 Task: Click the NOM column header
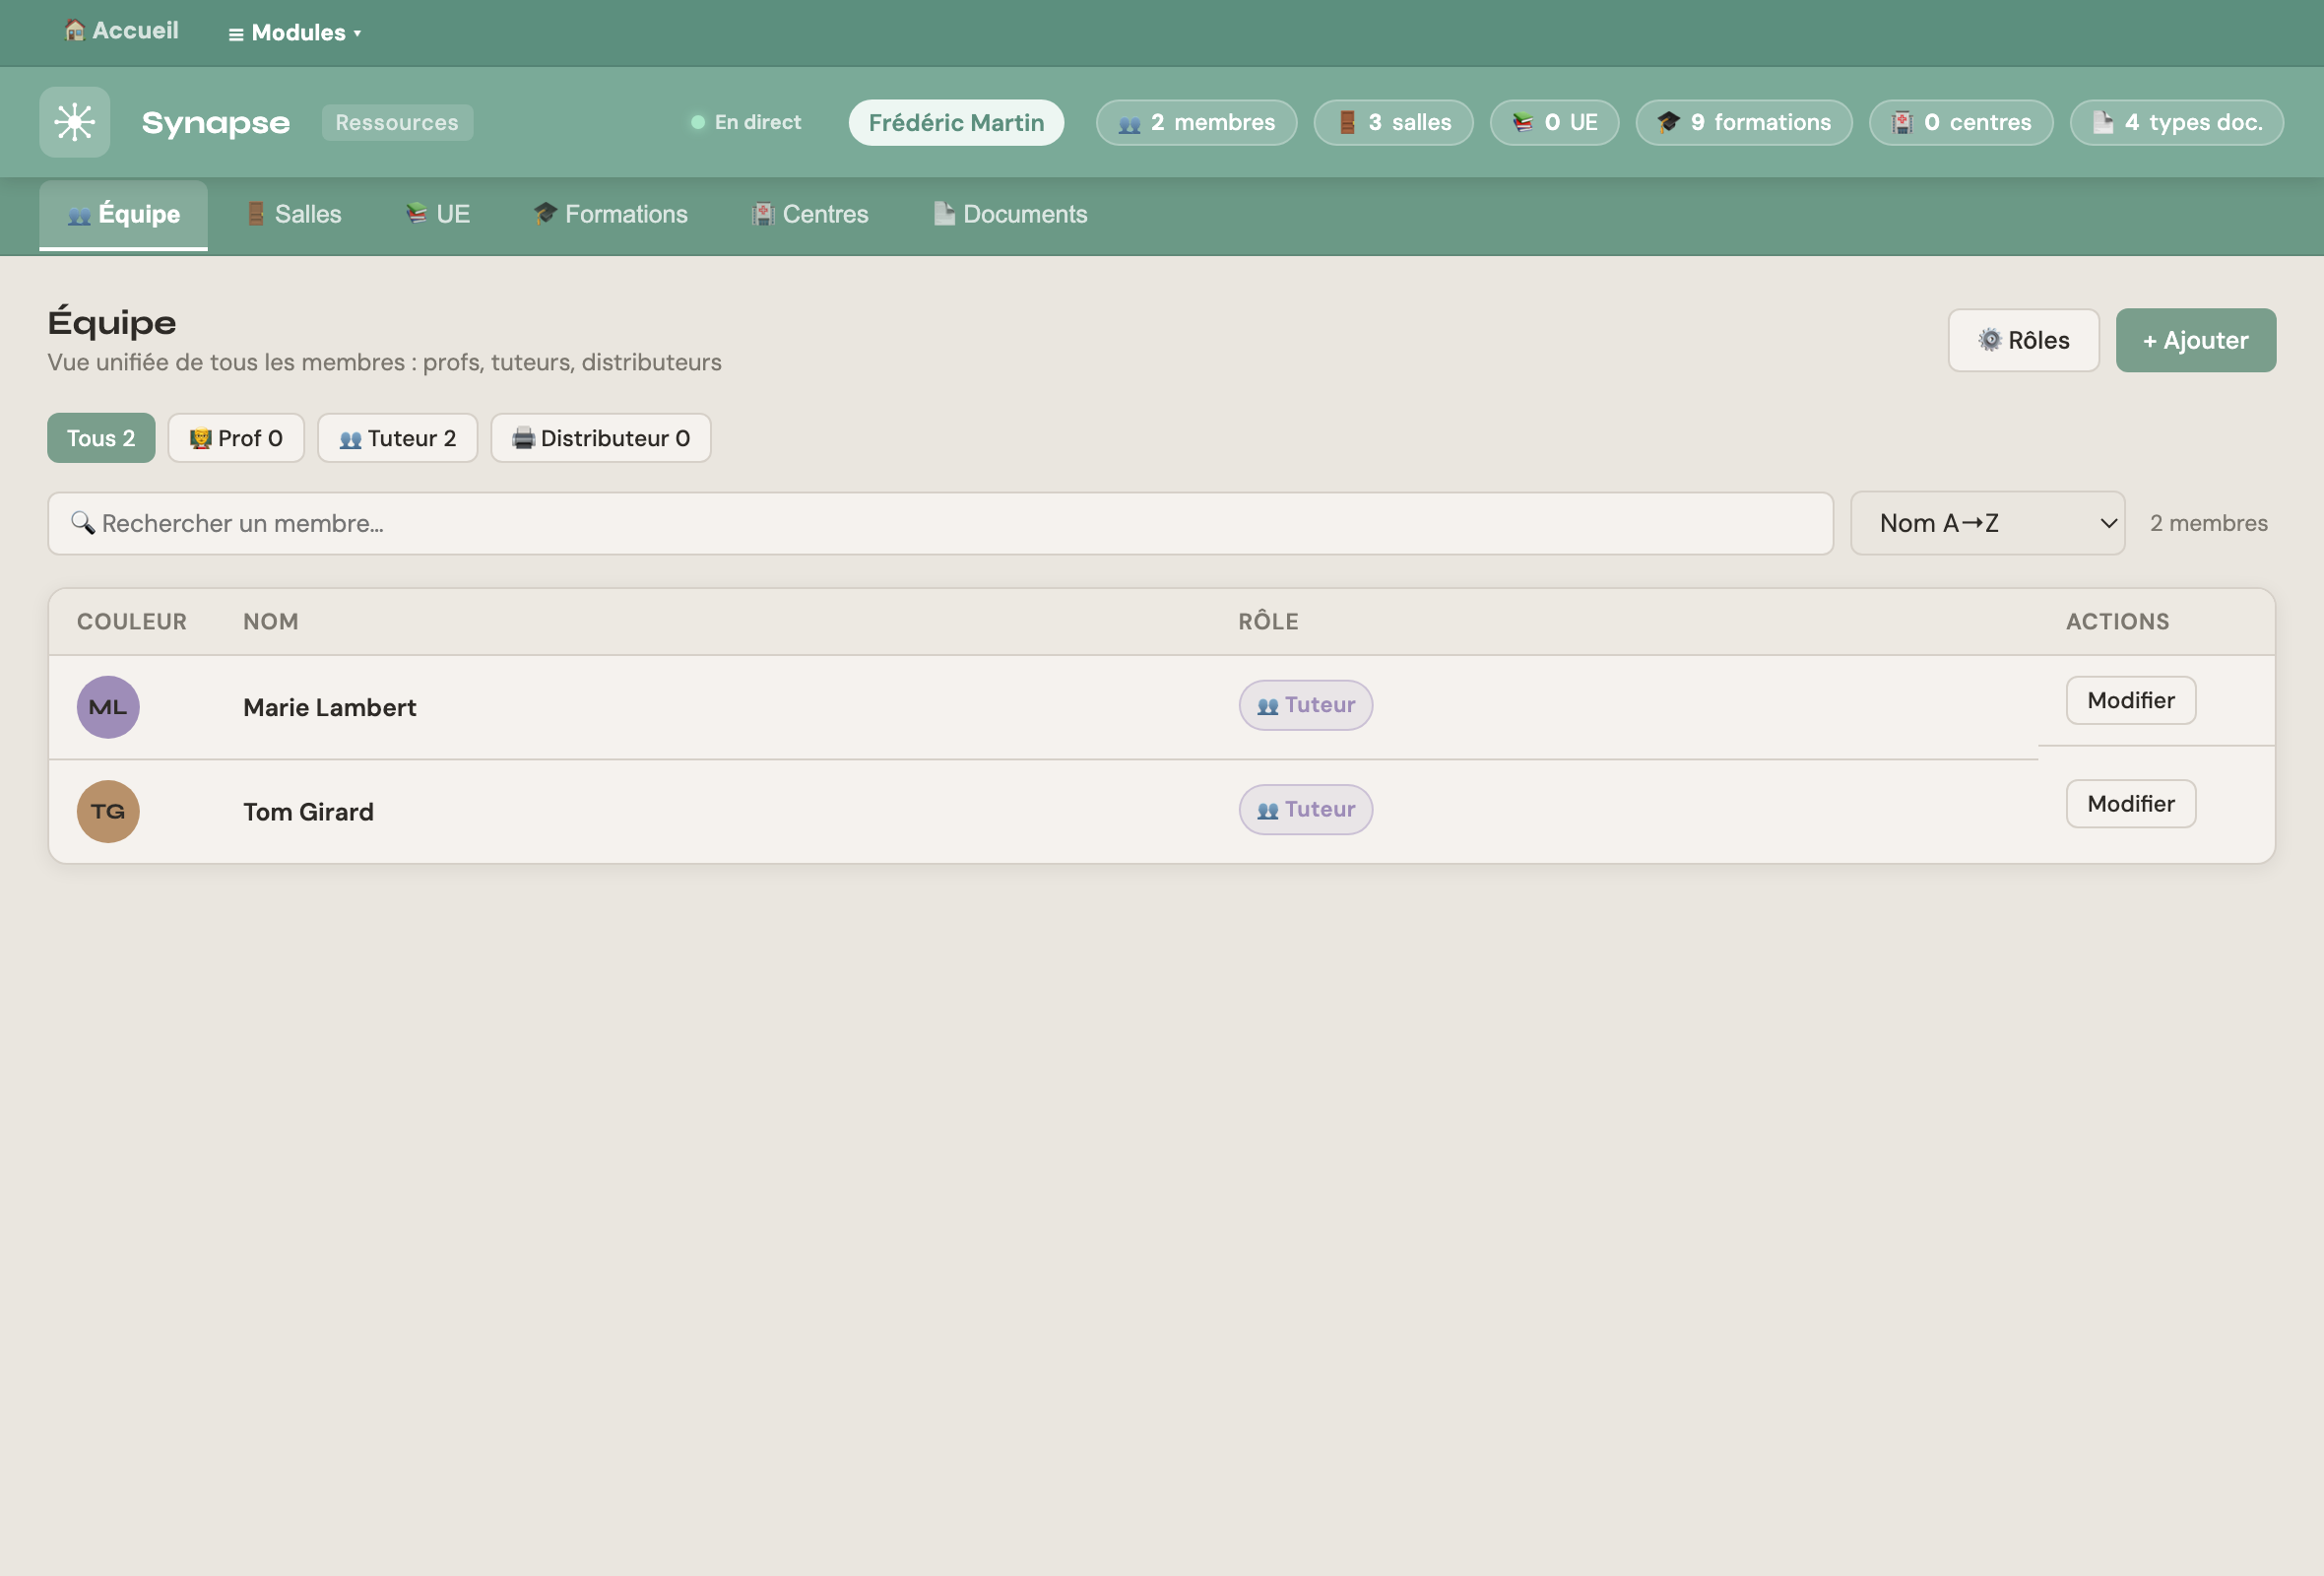(x=271, y=621)
